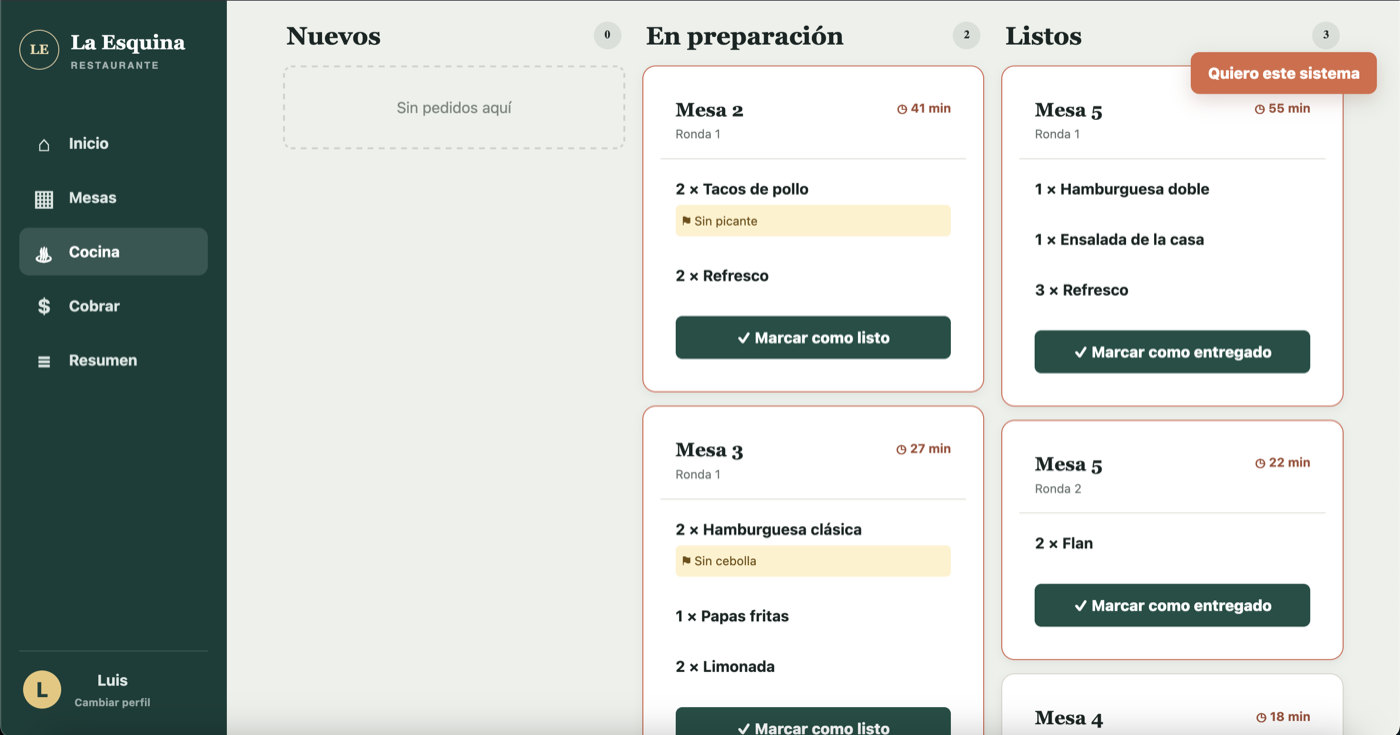1400x735 pixels.
Task: Open Cobrar in the sidebar menu
Action: [x=113, y=307]
